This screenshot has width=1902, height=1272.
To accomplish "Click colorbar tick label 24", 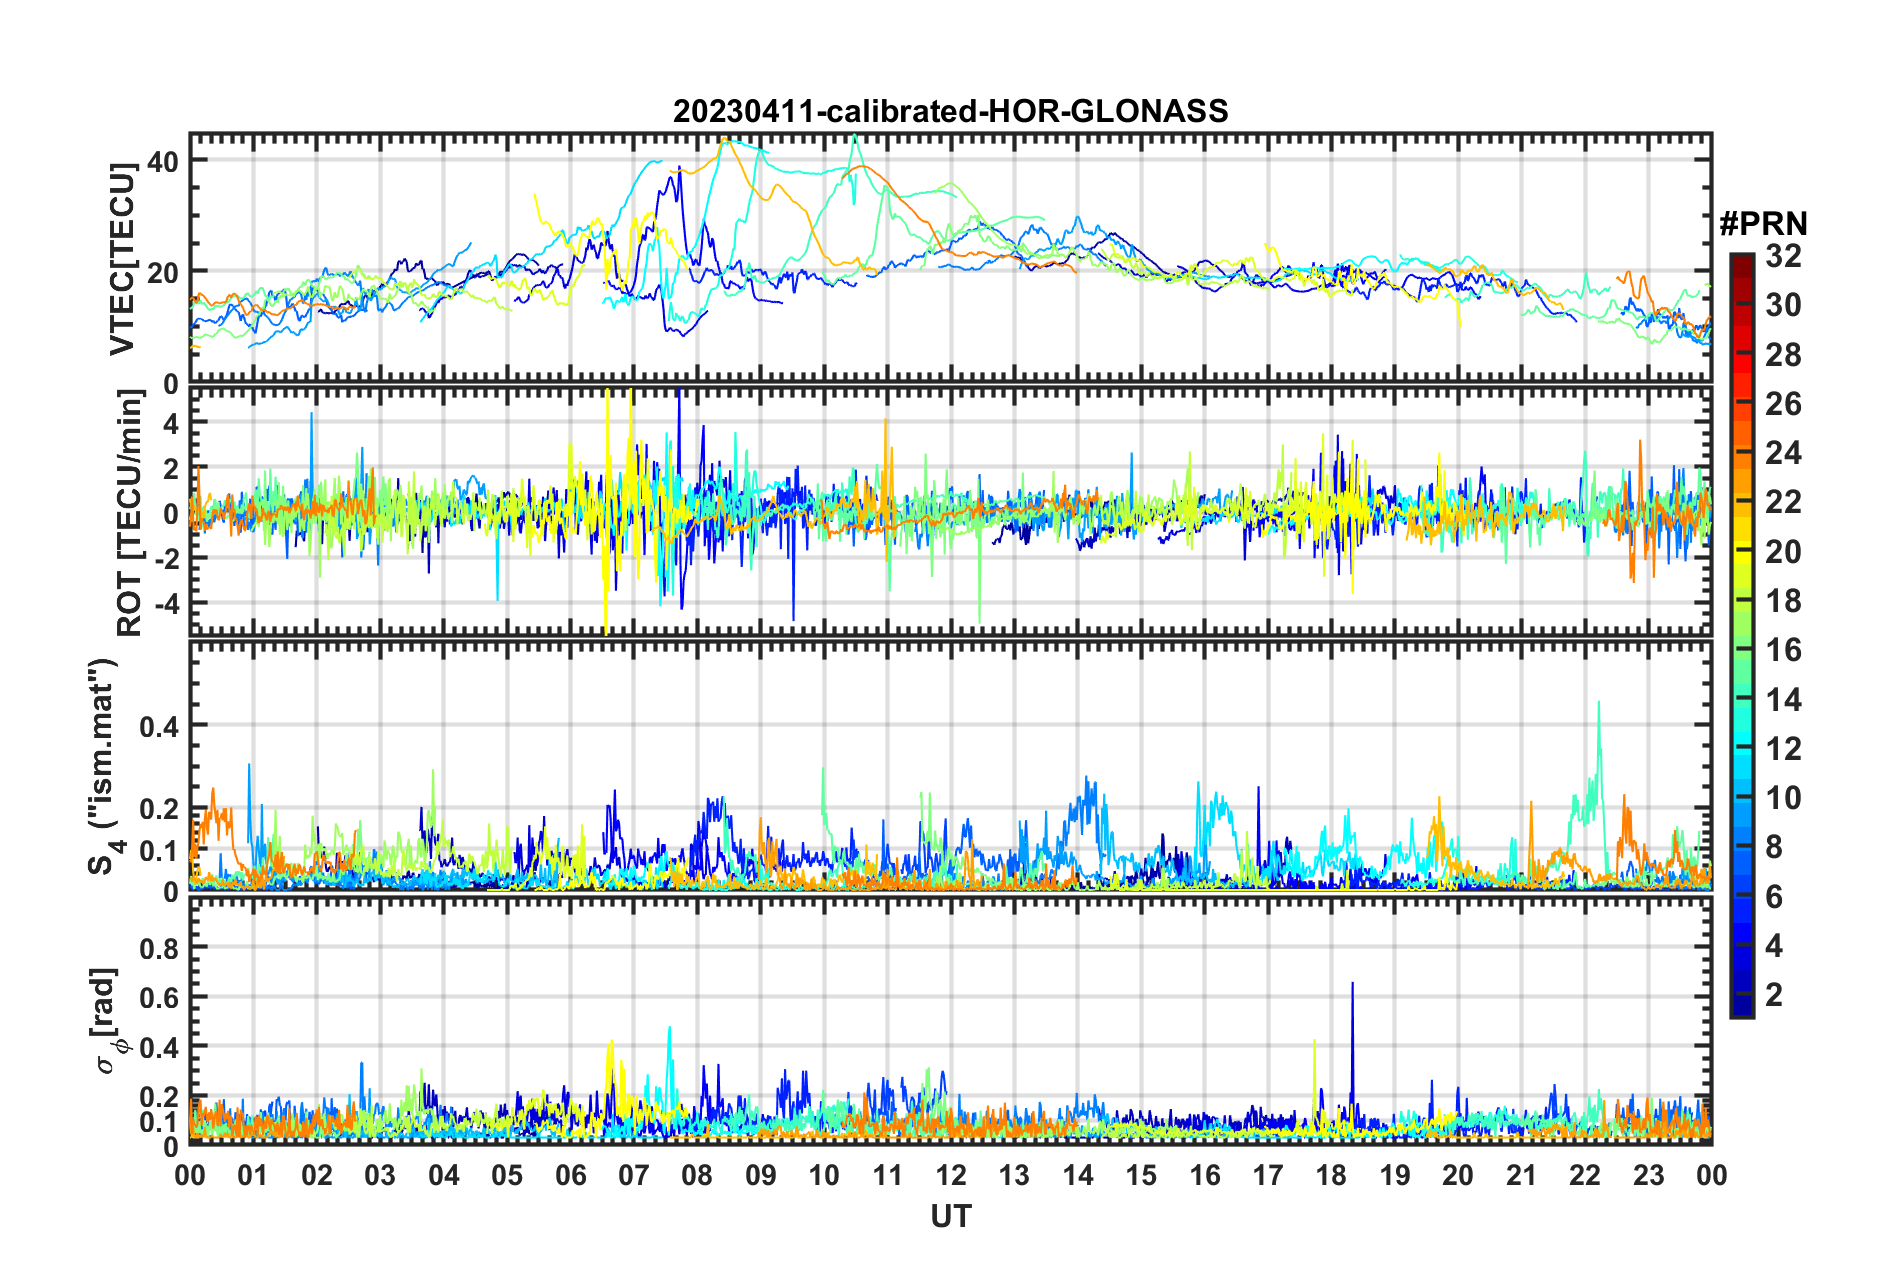I will point(1783,453).
